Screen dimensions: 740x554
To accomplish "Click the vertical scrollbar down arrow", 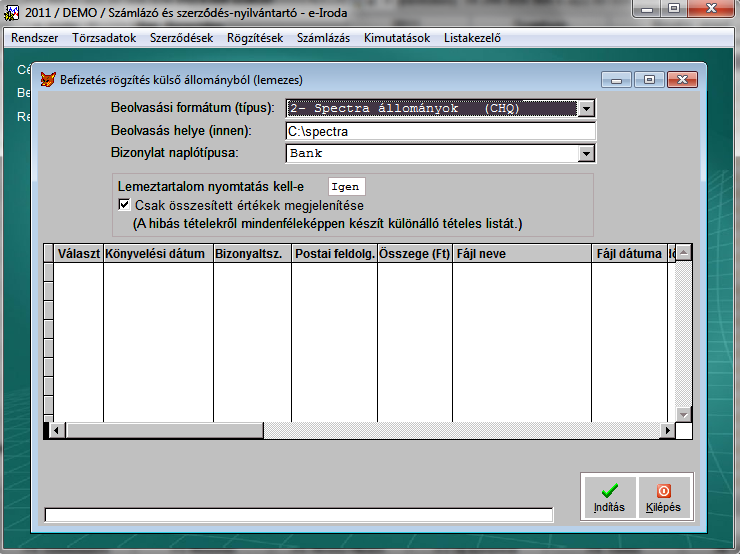I will 683,414.
